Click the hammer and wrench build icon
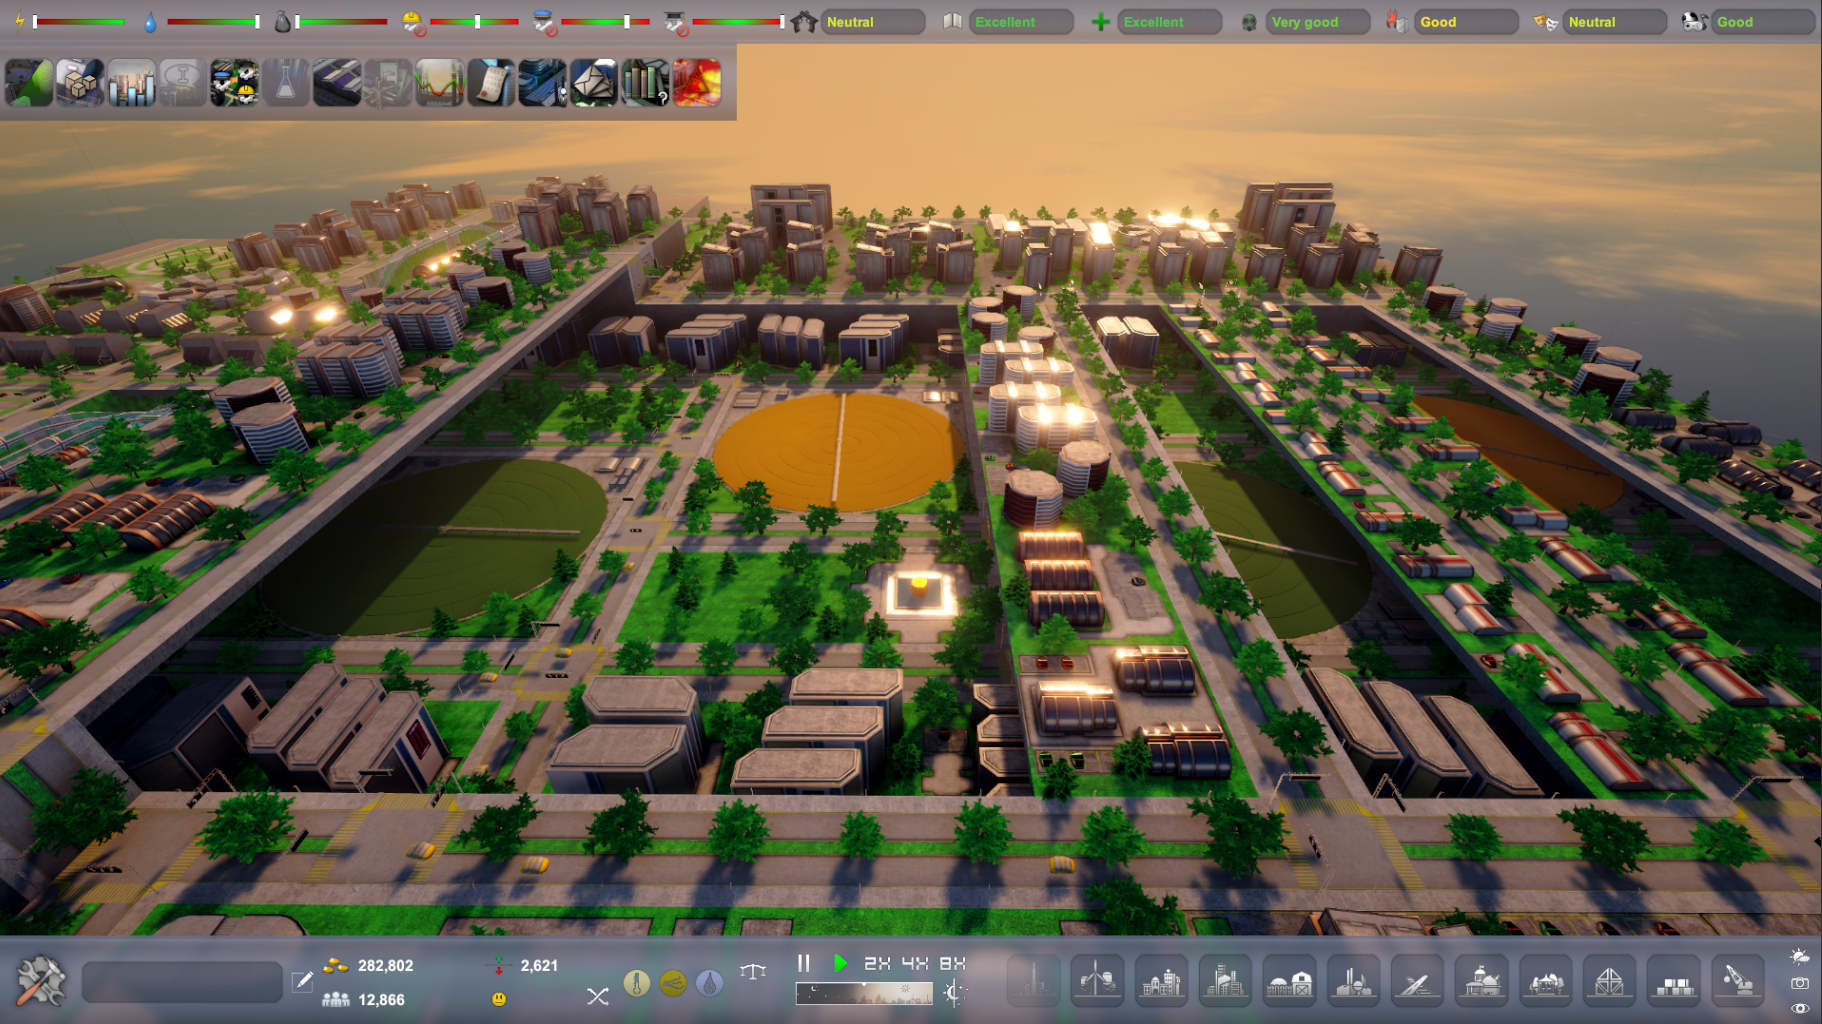1822x1024 pixels. point(41,981)
